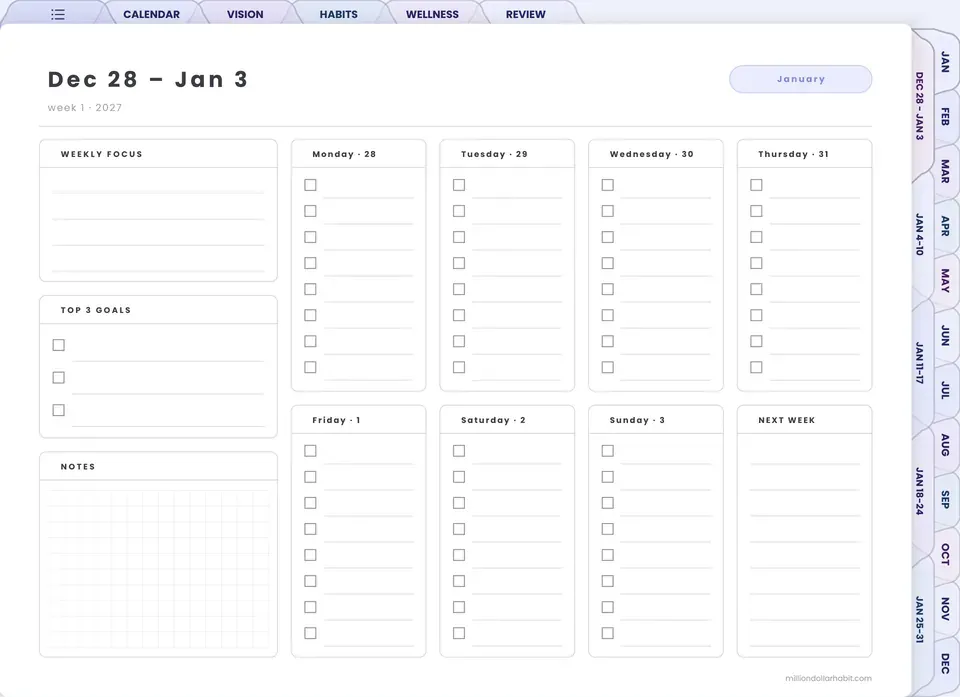Viewport: 960px width, 697px height.
Task: Open the JAN 11-17 week tab
Action: (x=919, y=363)
